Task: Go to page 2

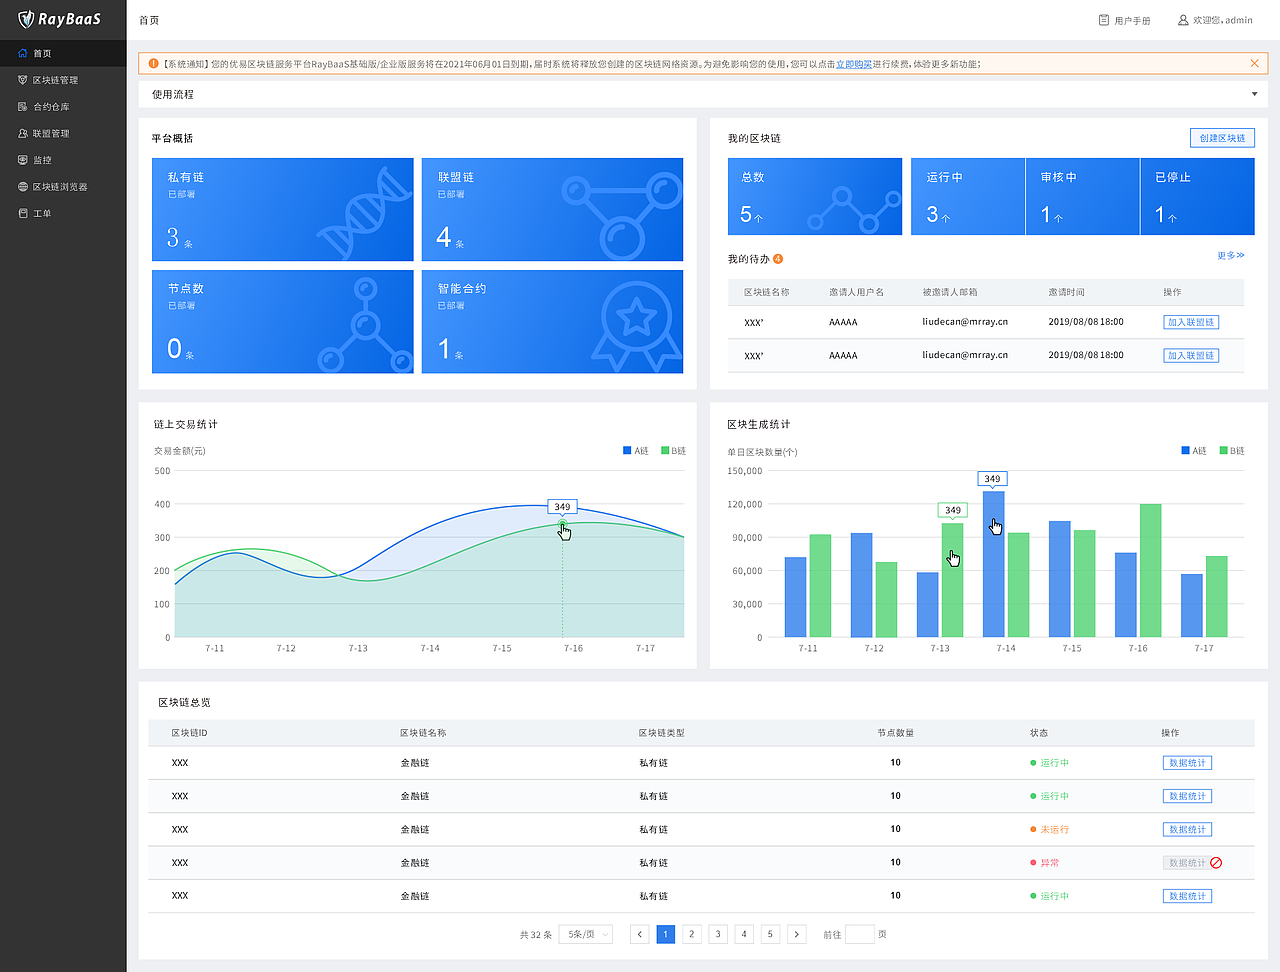Action: point(692,934)
